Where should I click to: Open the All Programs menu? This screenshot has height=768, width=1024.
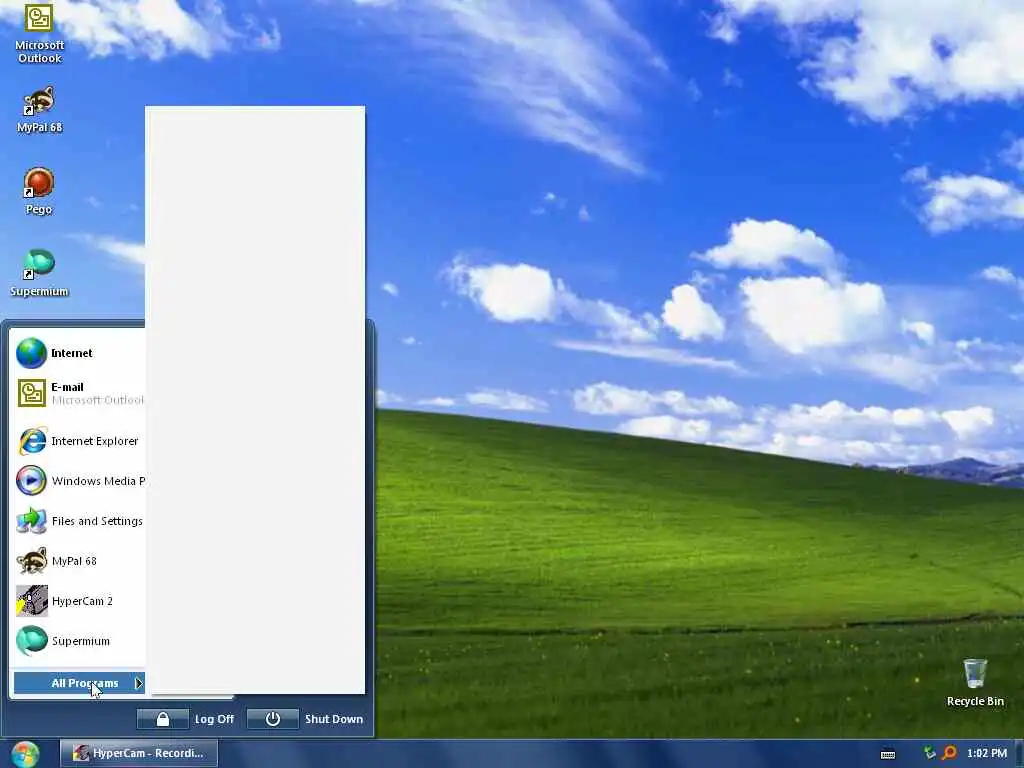(x=79, y=683)
